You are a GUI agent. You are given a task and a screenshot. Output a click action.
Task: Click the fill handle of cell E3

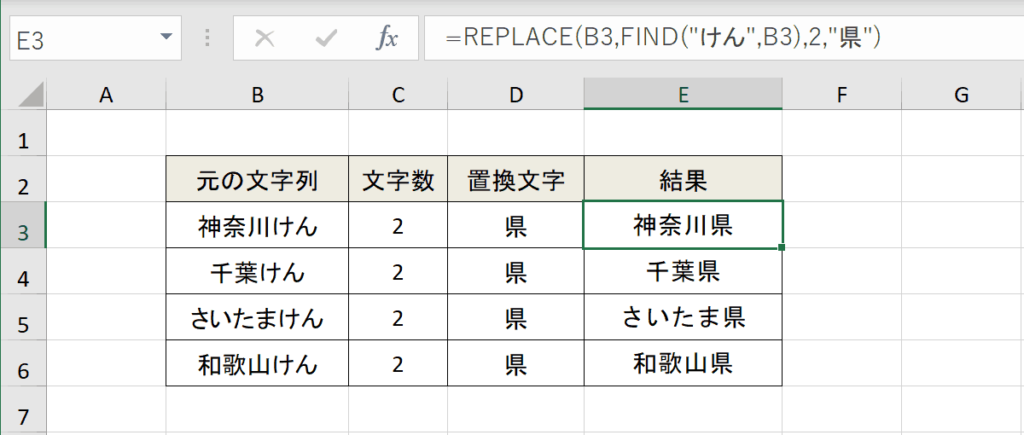(x=782, y=248)
